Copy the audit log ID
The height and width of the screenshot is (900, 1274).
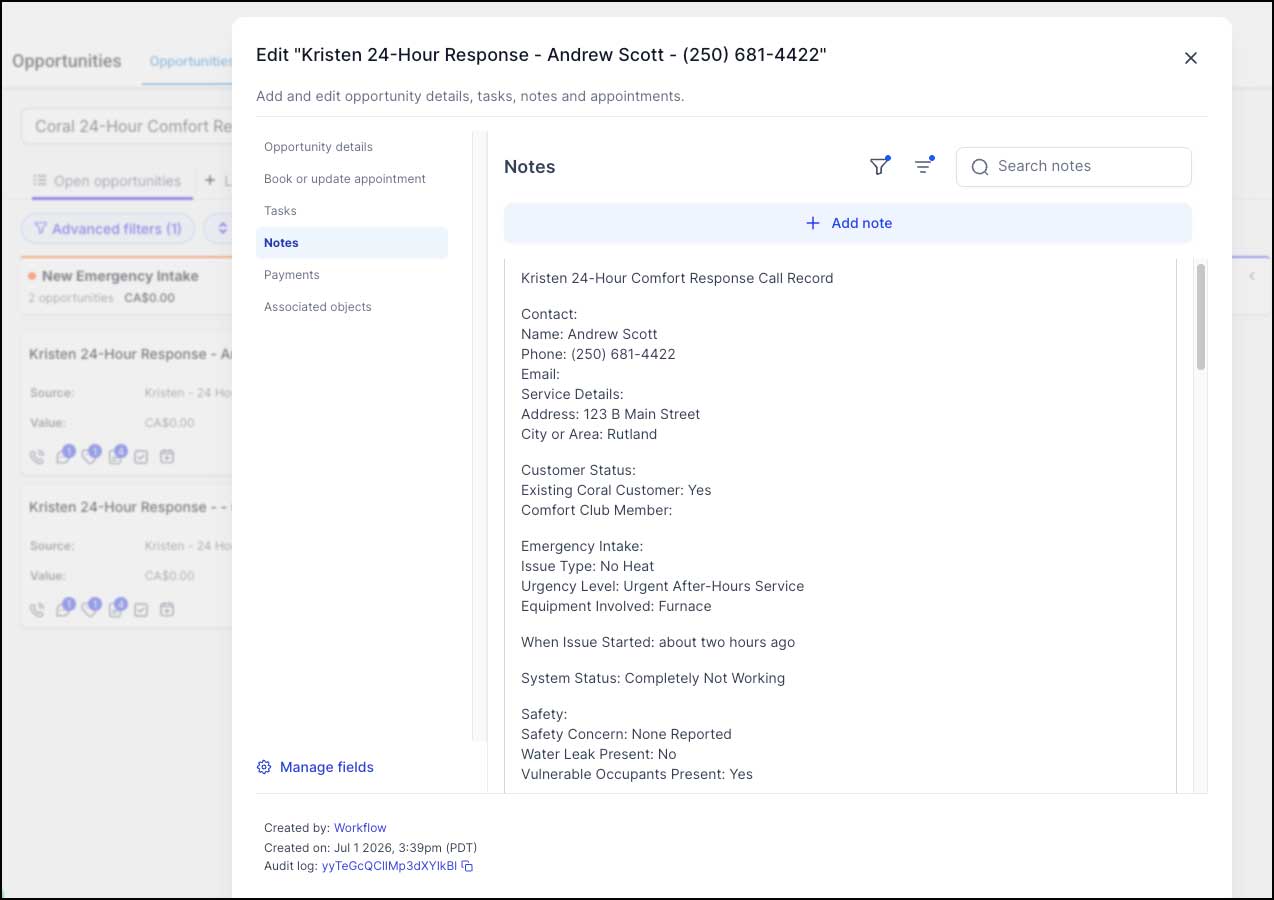pos(467,866)
